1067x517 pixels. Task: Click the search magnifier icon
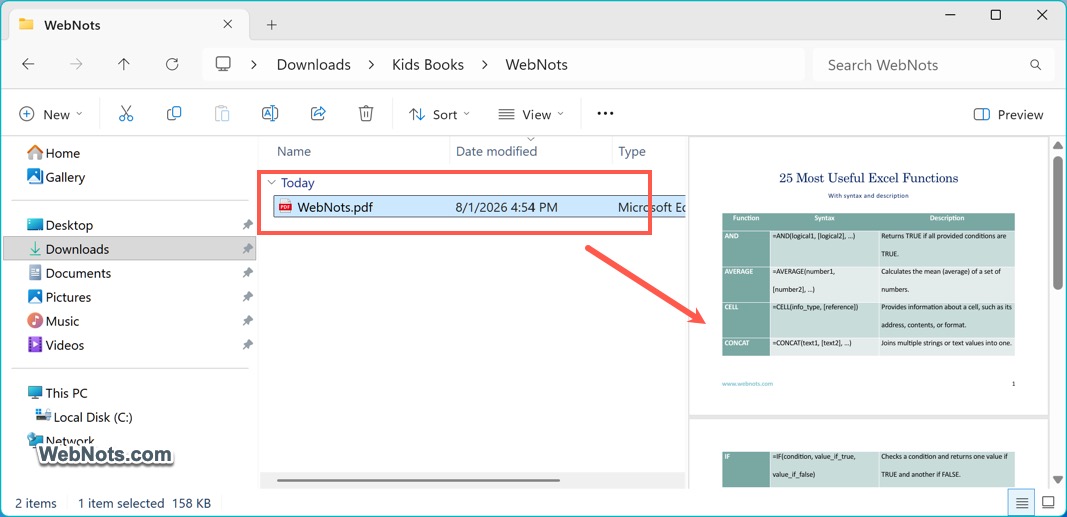[x=1036, y=65]
